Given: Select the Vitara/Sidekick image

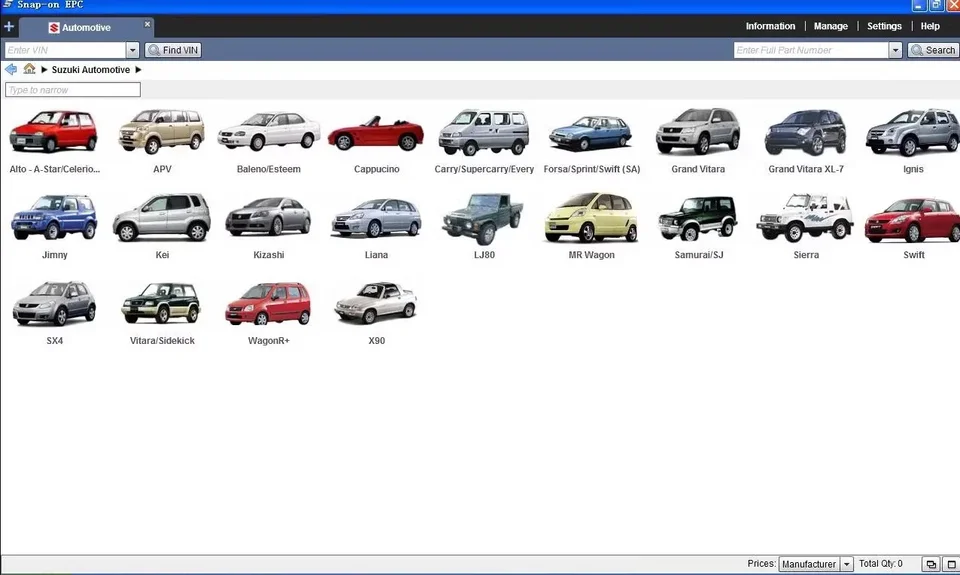Looking at the screenshot, I should [x=162, y=303].
